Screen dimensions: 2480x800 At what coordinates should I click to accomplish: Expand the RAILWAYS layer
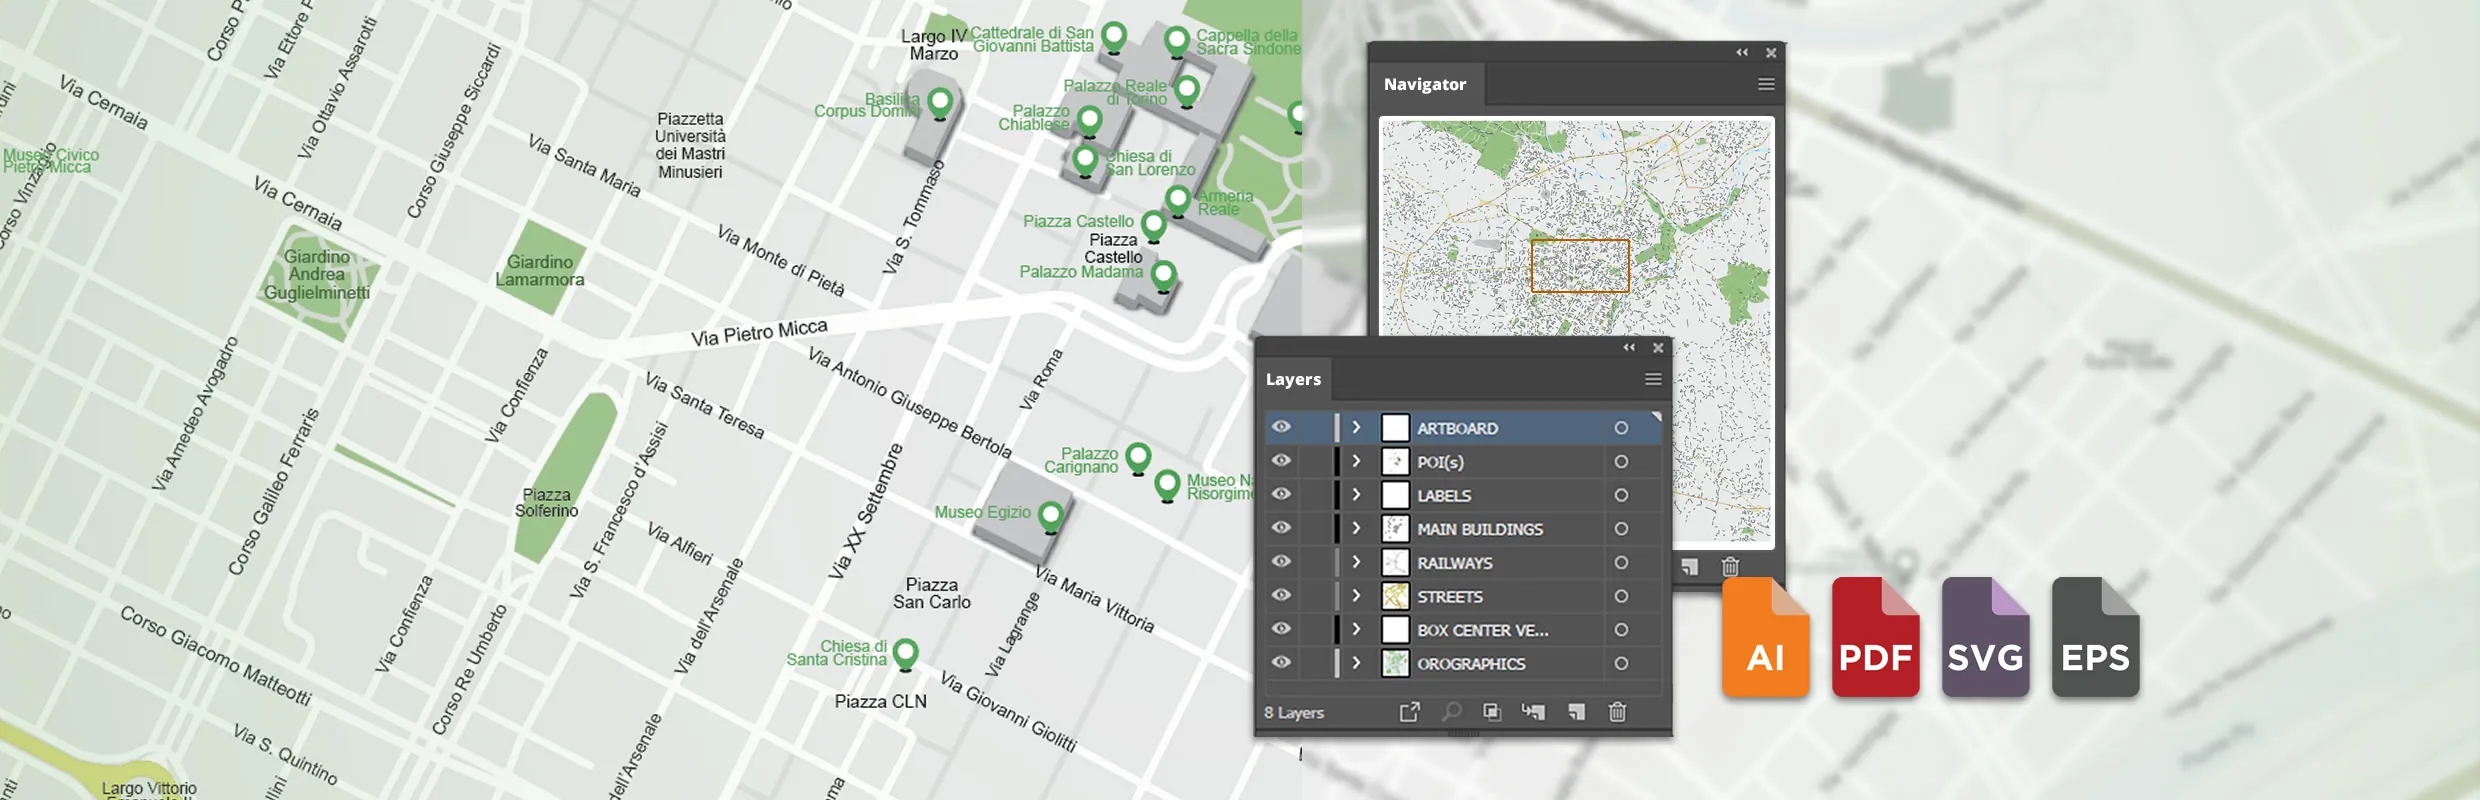pos(1356,562)
